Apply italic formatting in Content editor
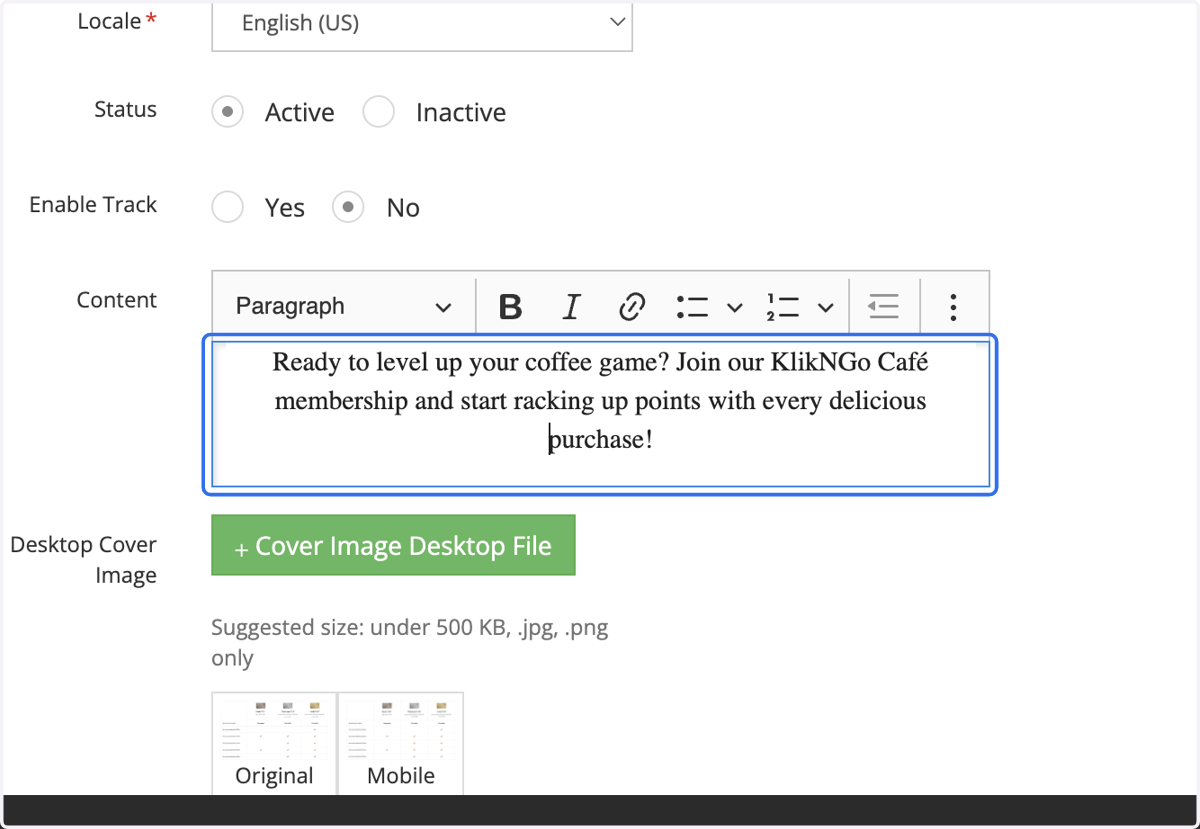This screenshot has height=829, width=1200. pos(571,306)
